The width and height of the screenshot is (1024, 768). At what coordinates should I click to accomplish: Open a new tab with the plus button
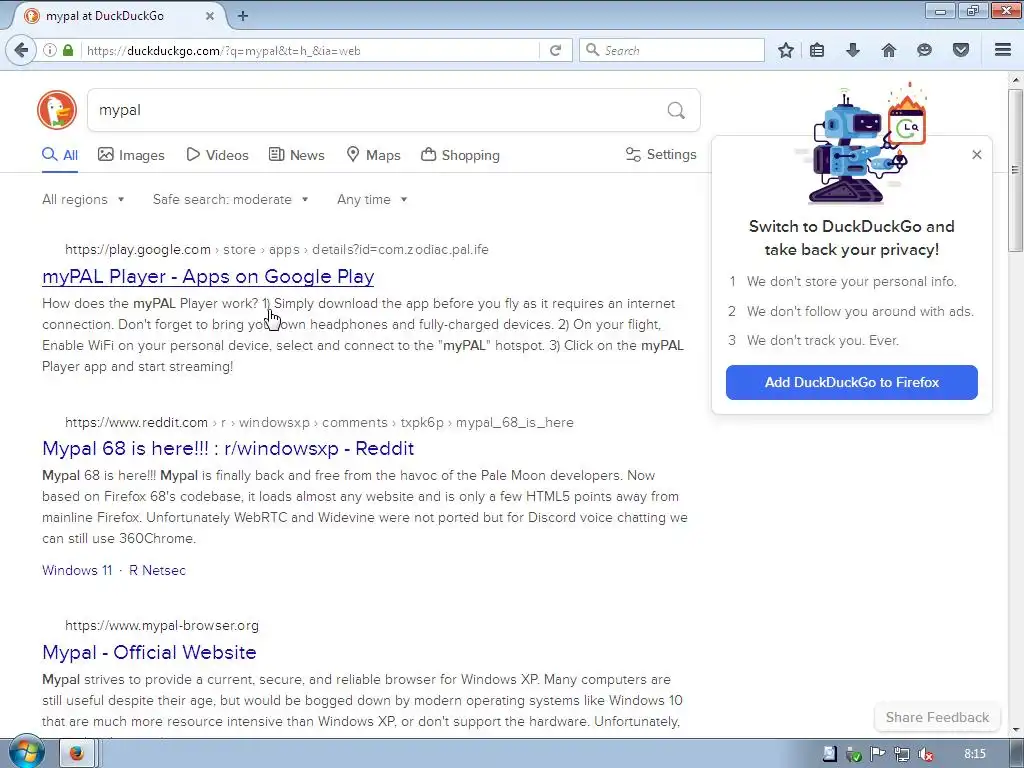pos(243,16)
